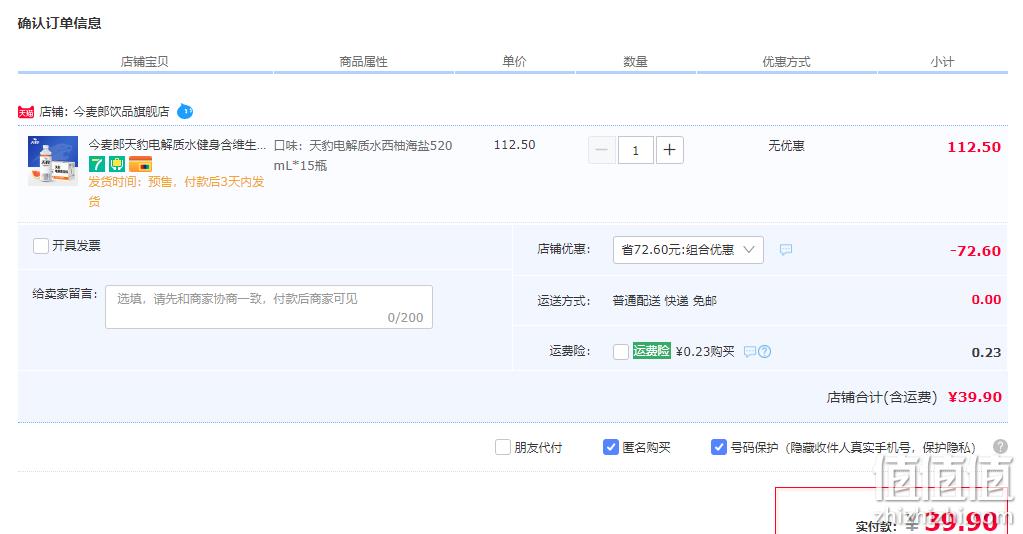Click the shipping fee value 0.00
The image size is (1023, 534).
[x=986, y=300]
